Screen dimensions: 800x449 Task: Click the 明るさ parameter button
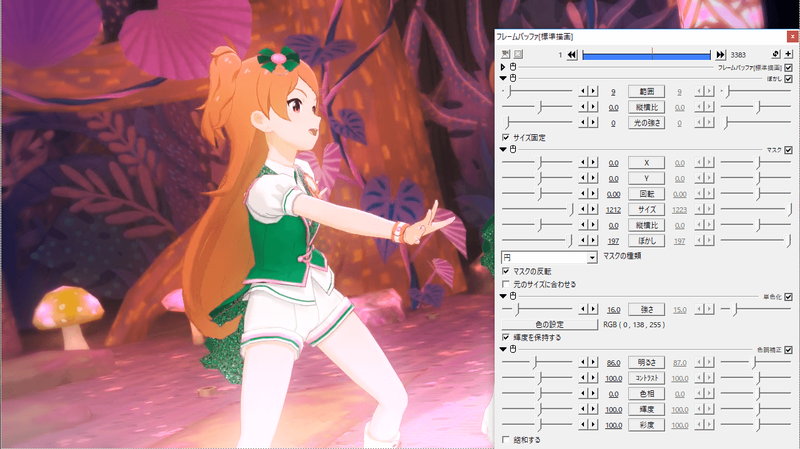point(646,362)
